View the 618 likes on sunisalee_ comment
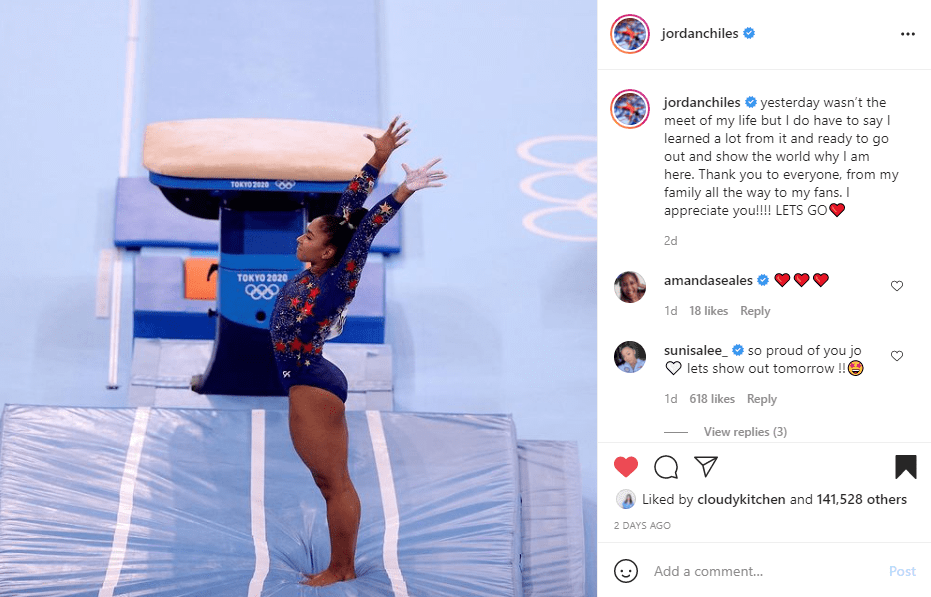Screen dimensions: 931x597 pyautogui.click(x=712, y=399)
